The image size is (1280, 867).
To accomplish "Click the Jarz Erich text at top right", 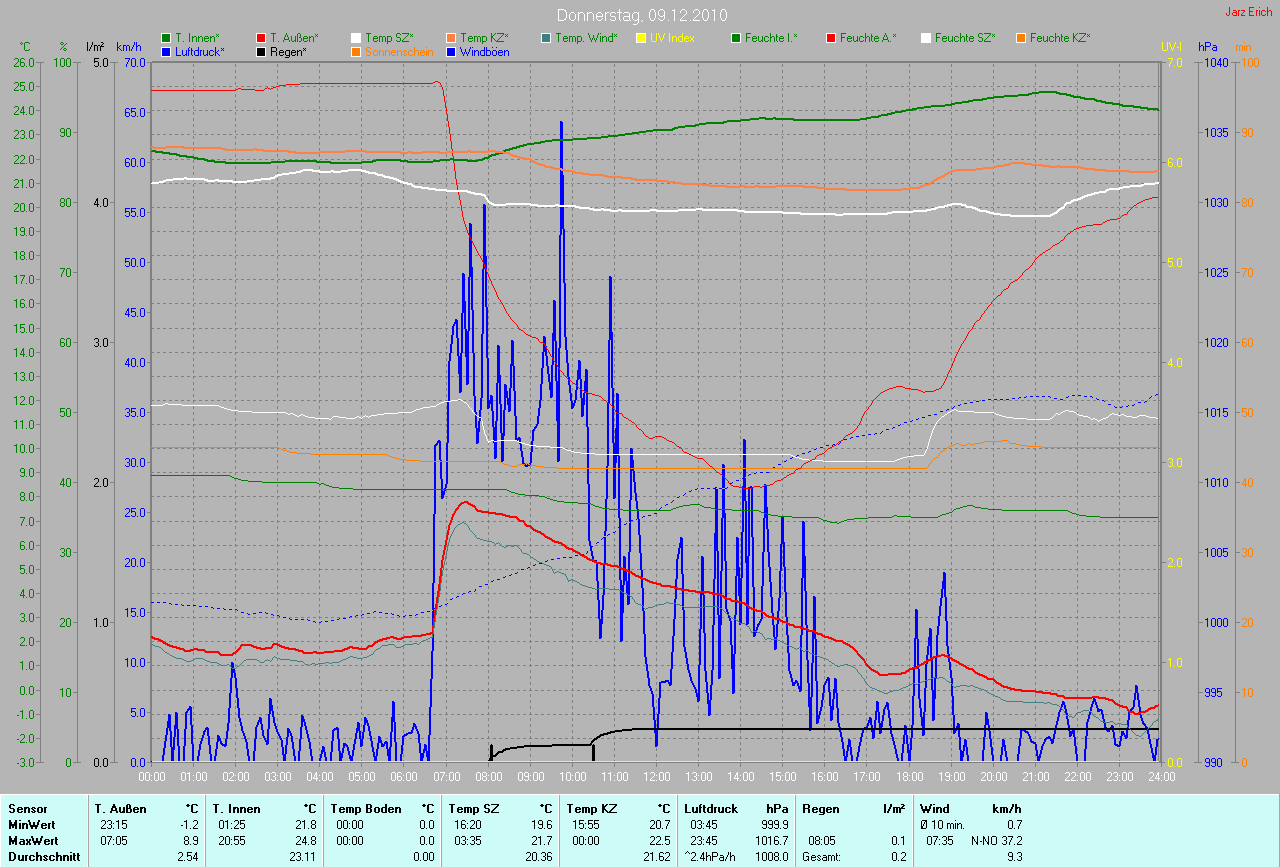I will point(1248,12).
